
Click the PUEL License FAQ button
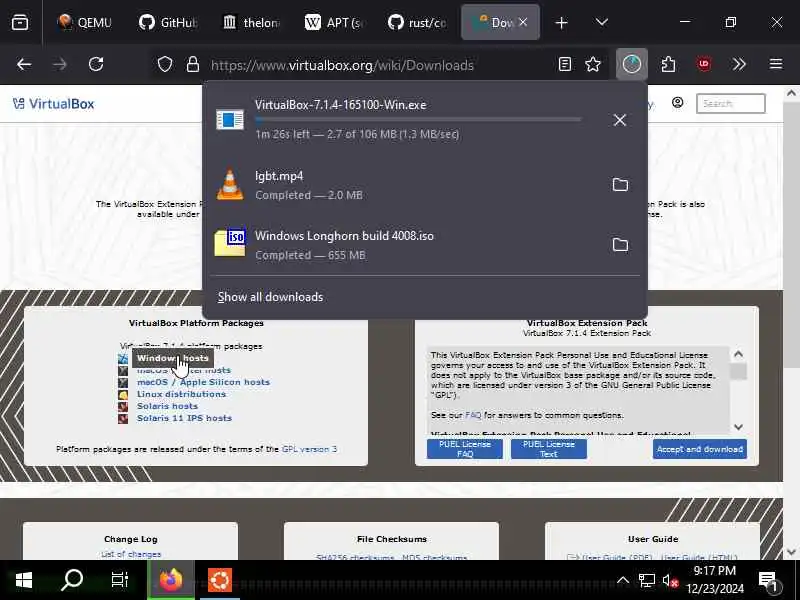pos(465,449)
